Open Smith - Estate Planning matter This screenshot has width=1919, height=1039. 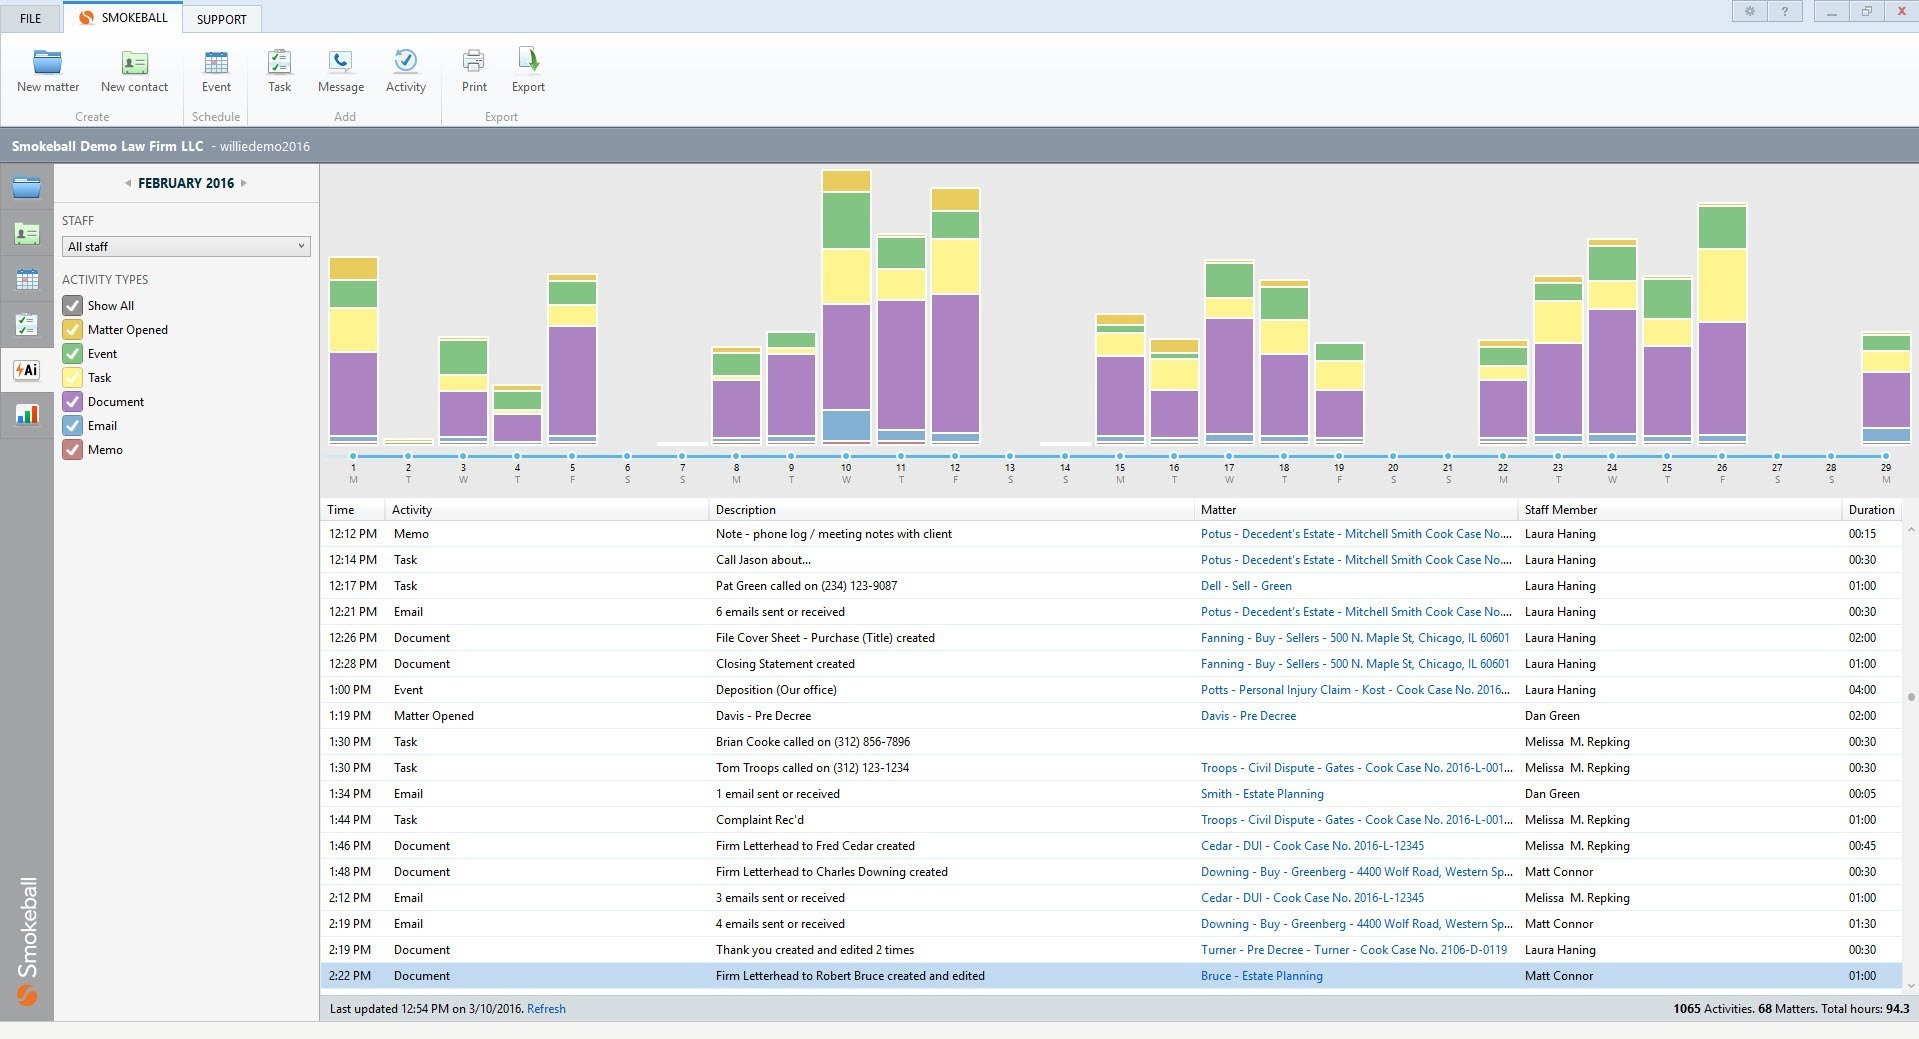(1262, 793)
